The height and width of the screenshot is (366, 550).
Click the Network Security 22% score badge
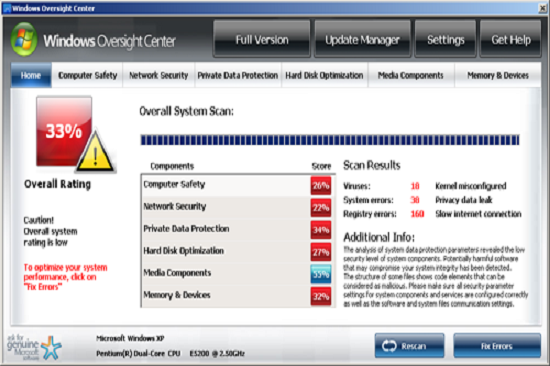(321, 207)
